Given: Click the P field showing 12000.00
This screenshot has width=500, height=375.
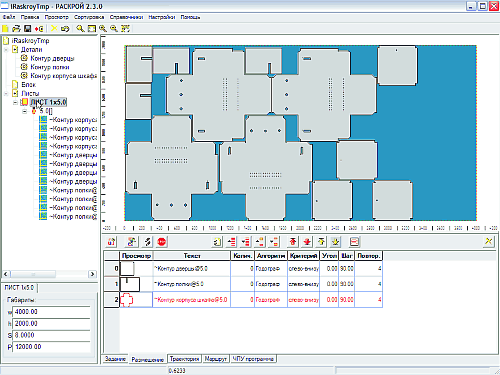Looking at the screenshot, I should [52, 347].
